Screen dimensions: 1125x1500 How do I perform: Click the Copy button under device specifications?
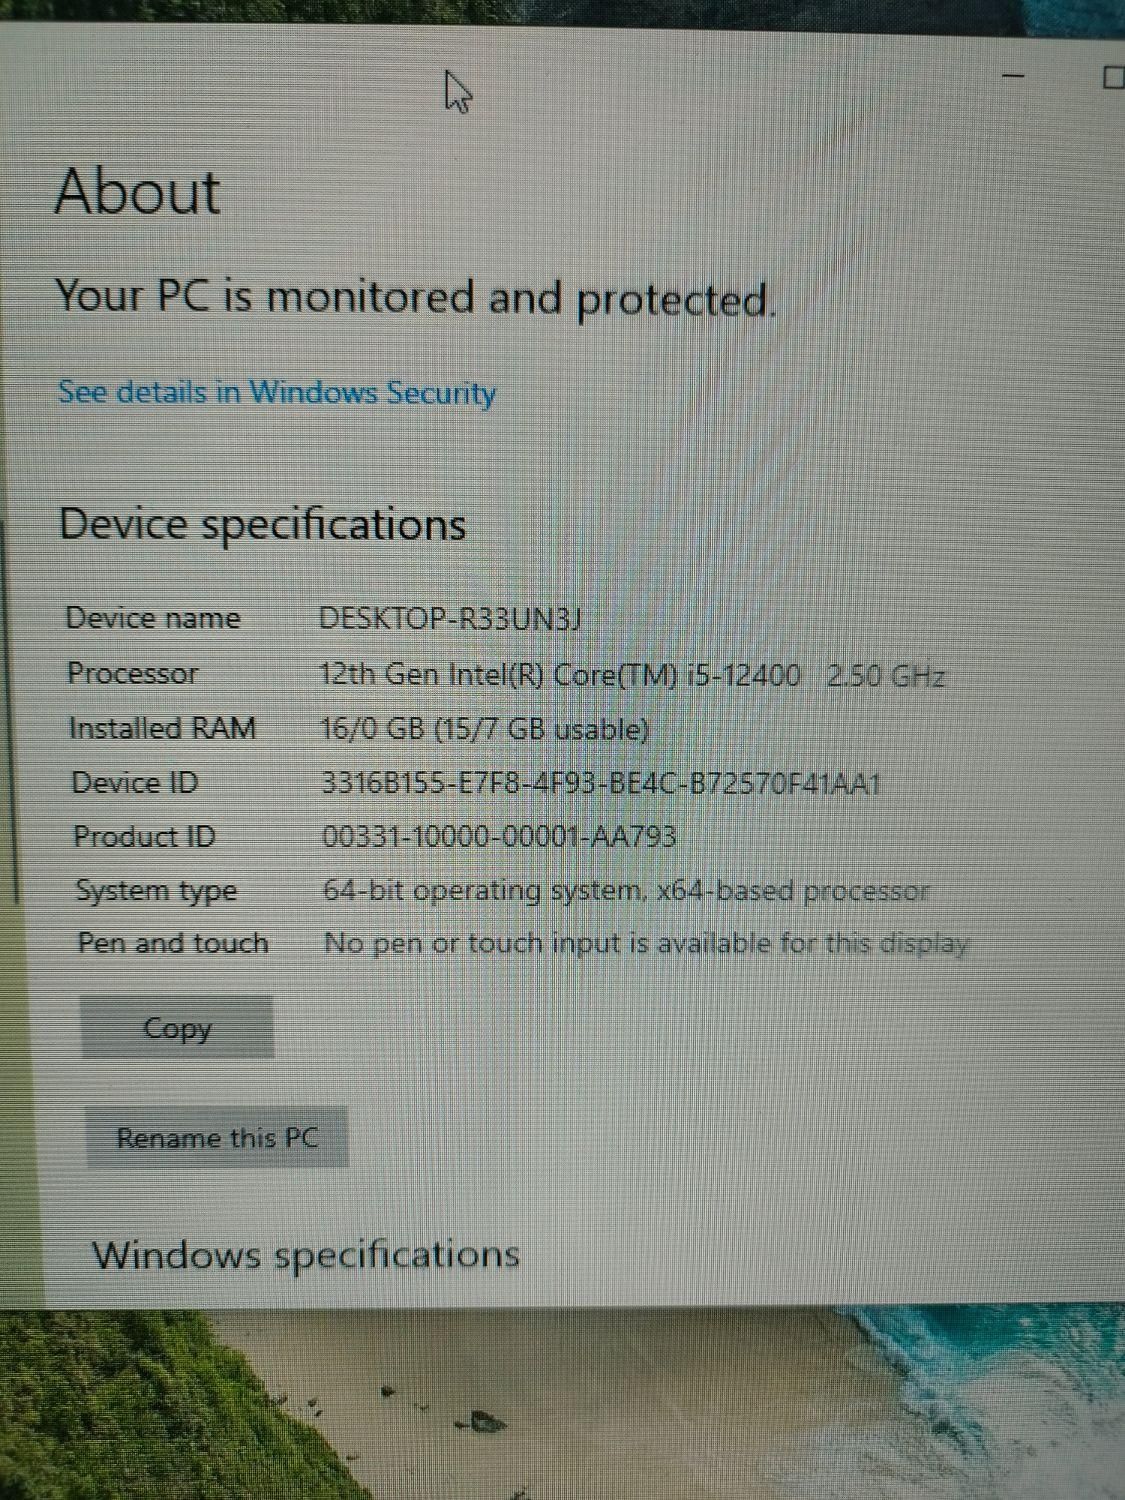(x=177, y=1027)
